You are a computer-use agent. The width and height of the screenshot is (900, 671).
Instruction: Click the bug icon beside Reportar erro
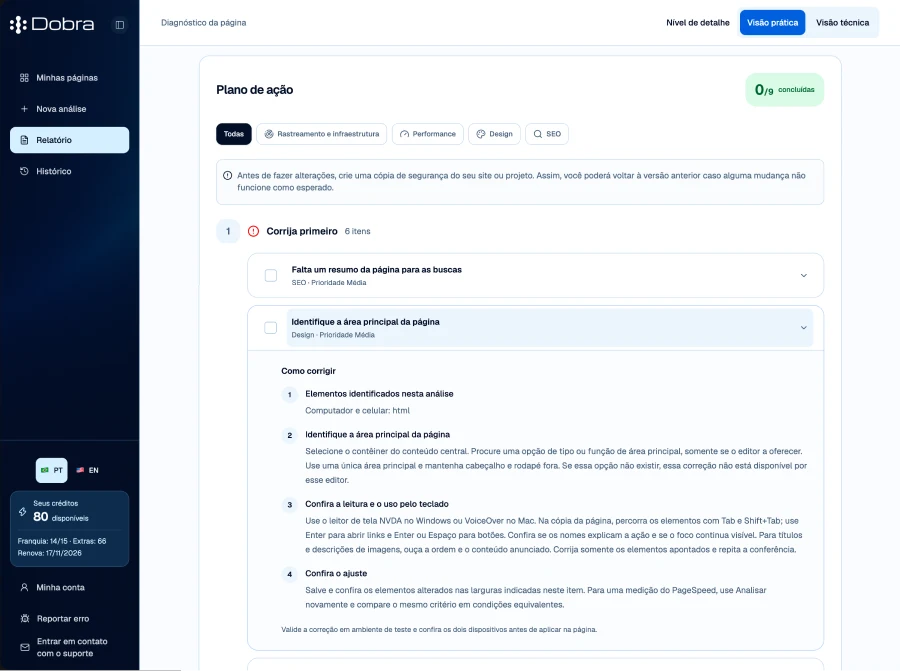point(25,618)
